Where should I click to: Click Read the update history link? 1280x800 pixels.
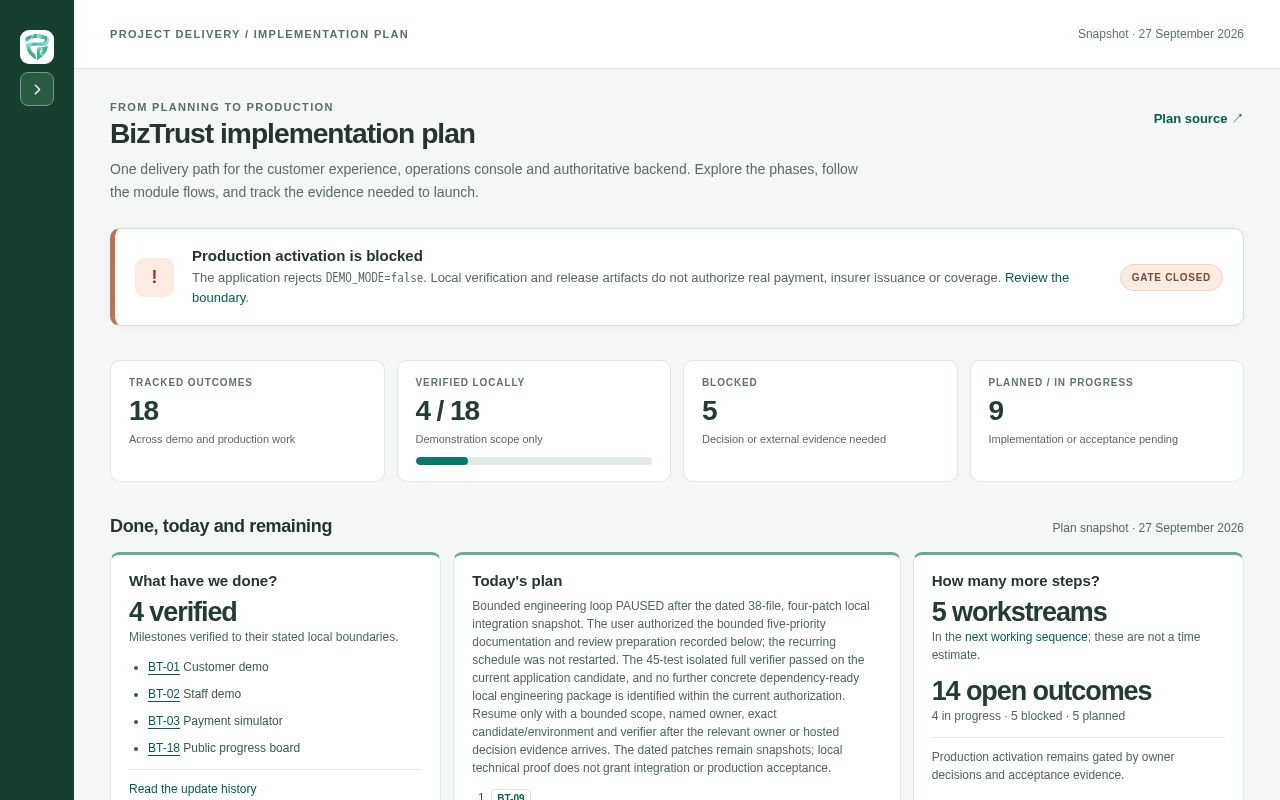point(193,789)
